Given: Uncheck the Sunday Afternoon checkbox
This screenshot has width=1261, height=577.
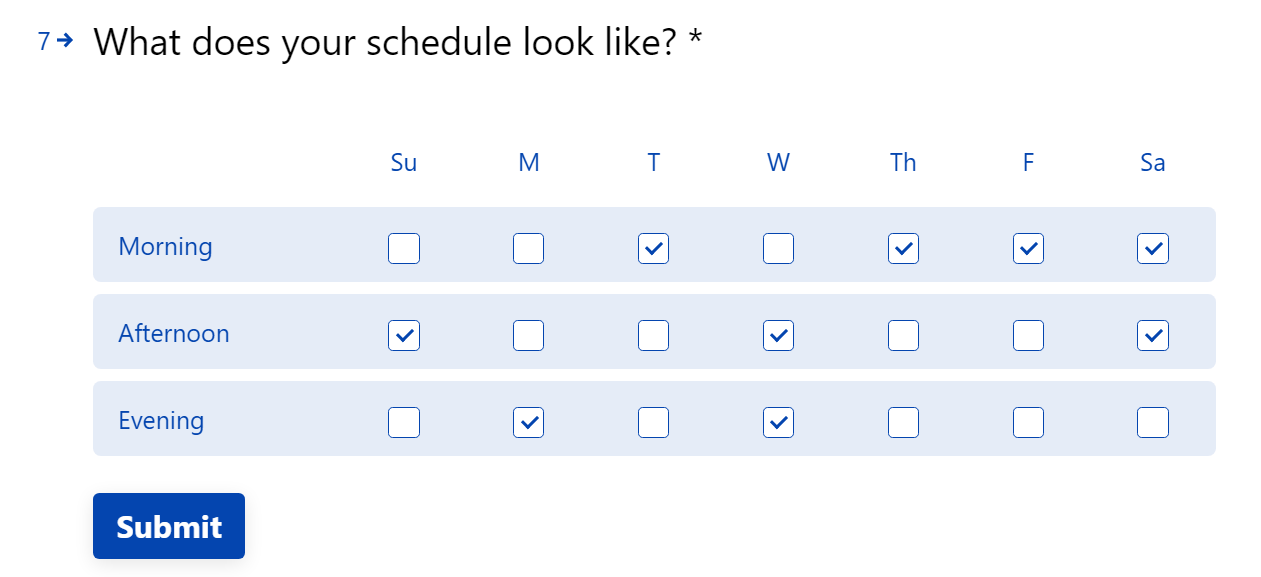Looking at the screenshot, I should pyautogui.click(x=404, y=335).
